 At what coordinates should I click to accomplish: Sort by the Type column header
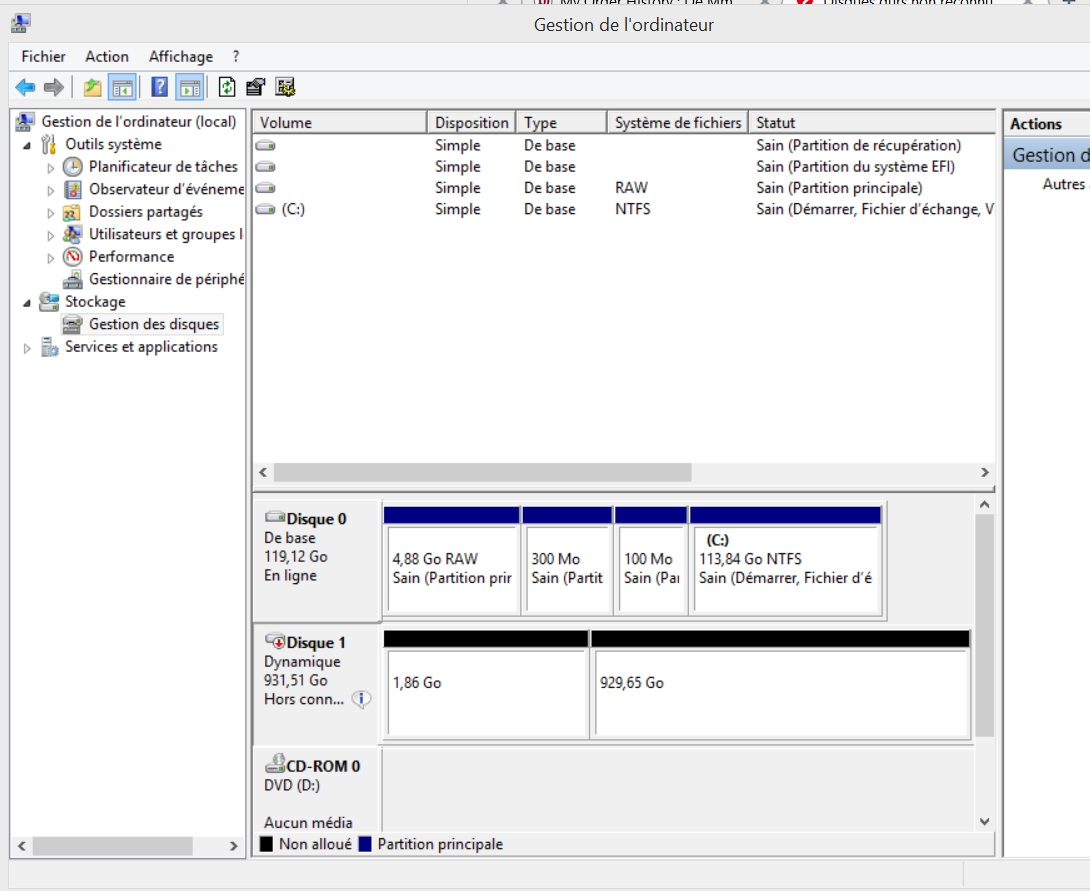pyautogui.click(x=562, y=122)
